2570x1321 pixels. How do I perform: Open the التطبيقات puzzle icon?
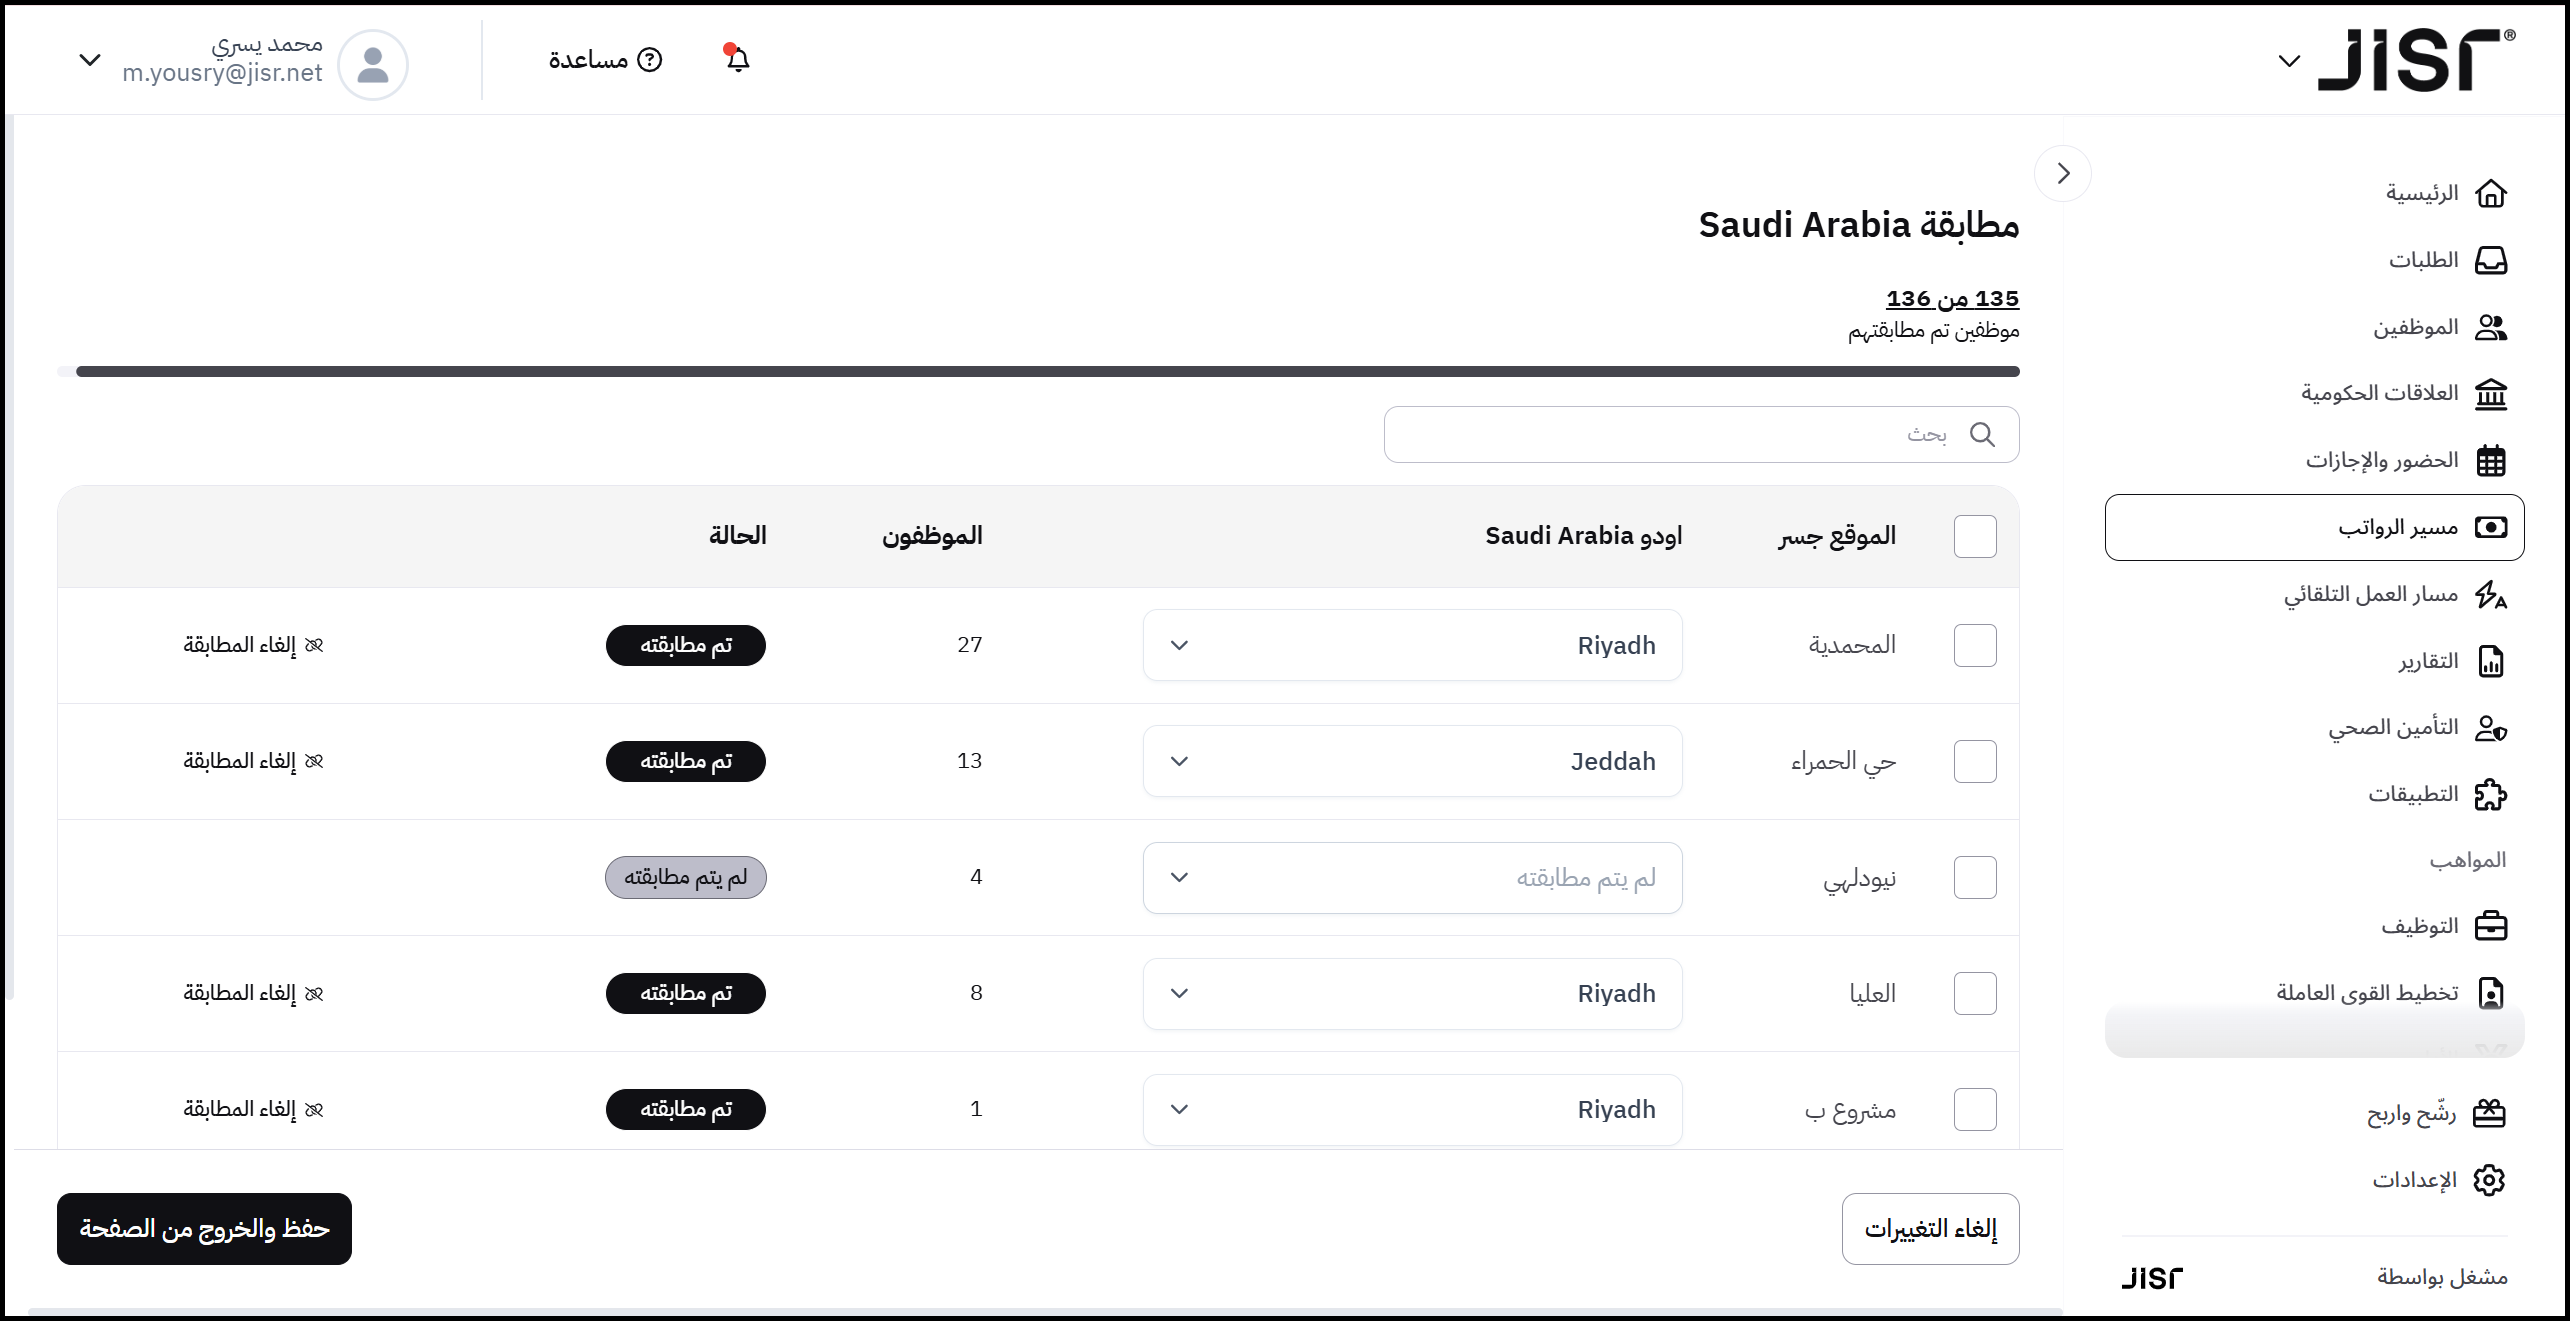(x=2490, y=795)
